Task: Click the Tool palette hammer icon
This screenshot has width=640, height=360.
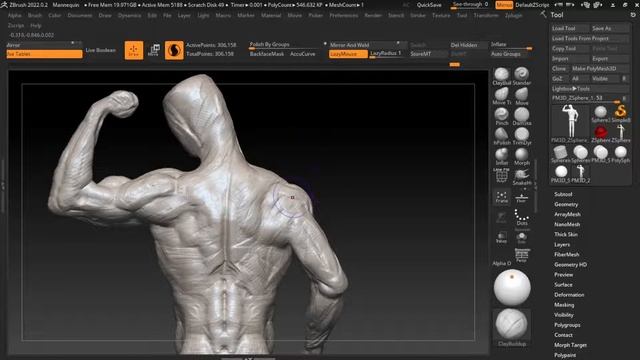Action: tap(543, 14)
